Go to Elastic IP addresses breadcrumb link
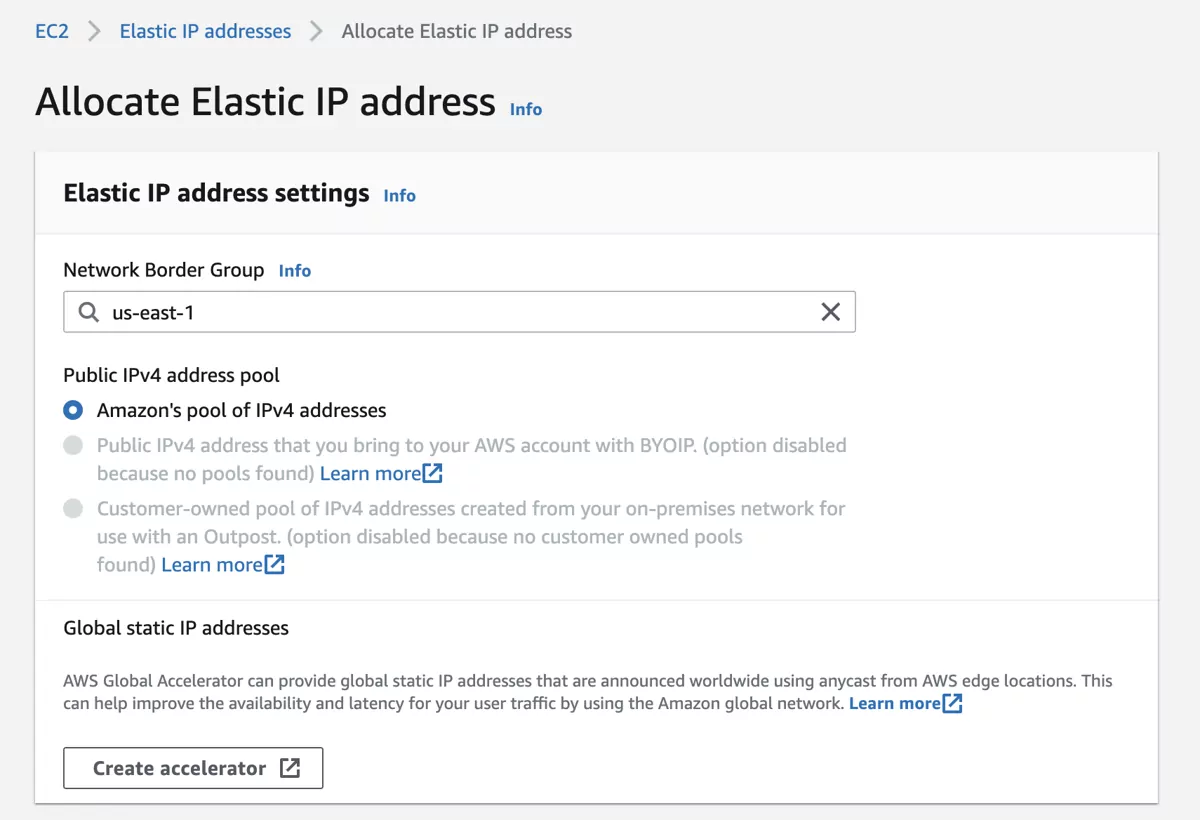1200x820 pixels. point(204,31)
